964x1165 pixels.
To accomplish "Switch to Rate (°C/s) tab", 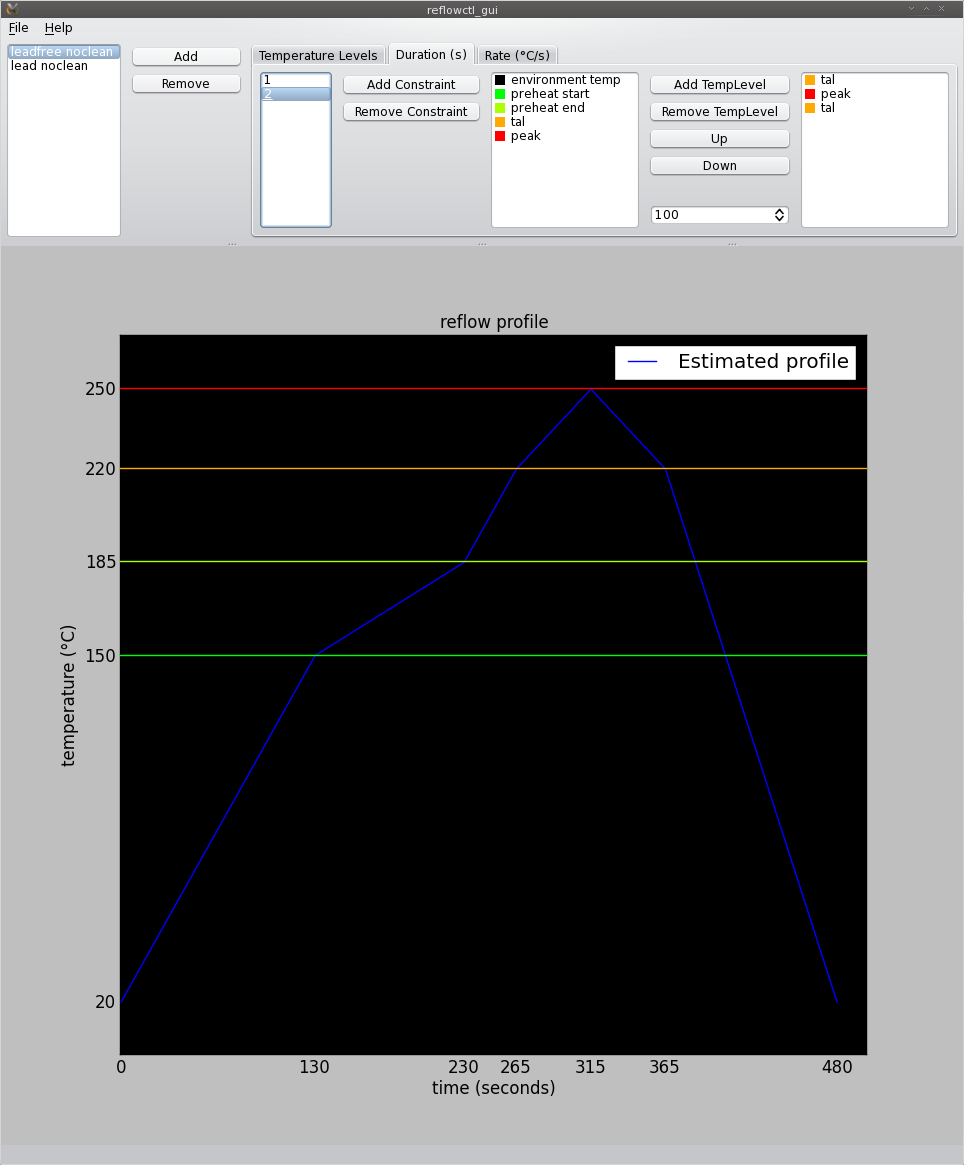I will [x=517, y=56].
